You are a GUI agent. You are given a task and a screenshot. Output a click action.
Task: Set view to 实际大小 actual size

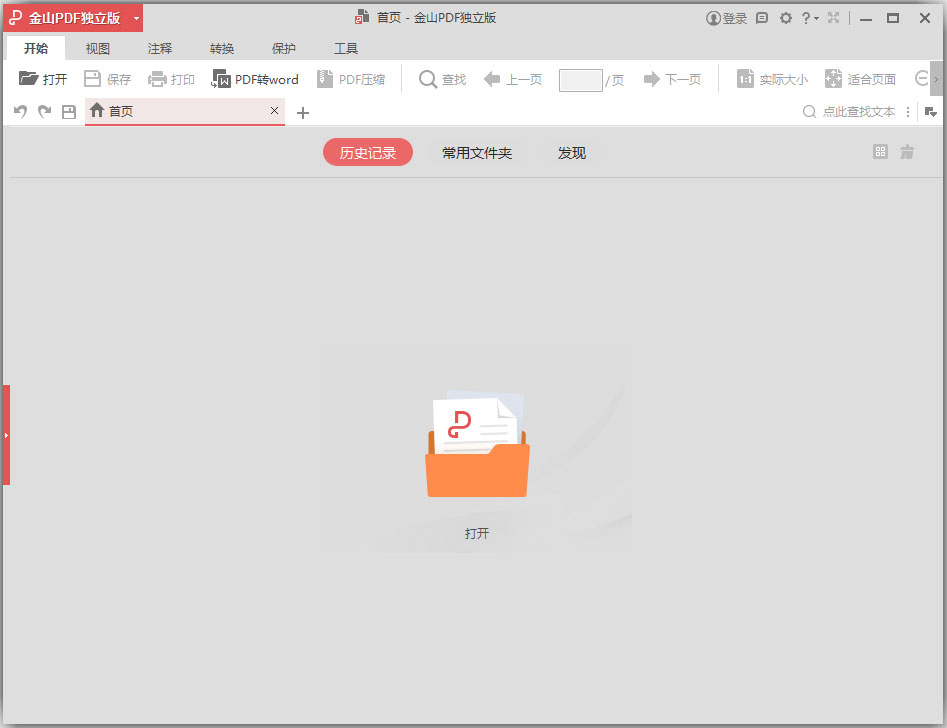click(x=772, y=79)
